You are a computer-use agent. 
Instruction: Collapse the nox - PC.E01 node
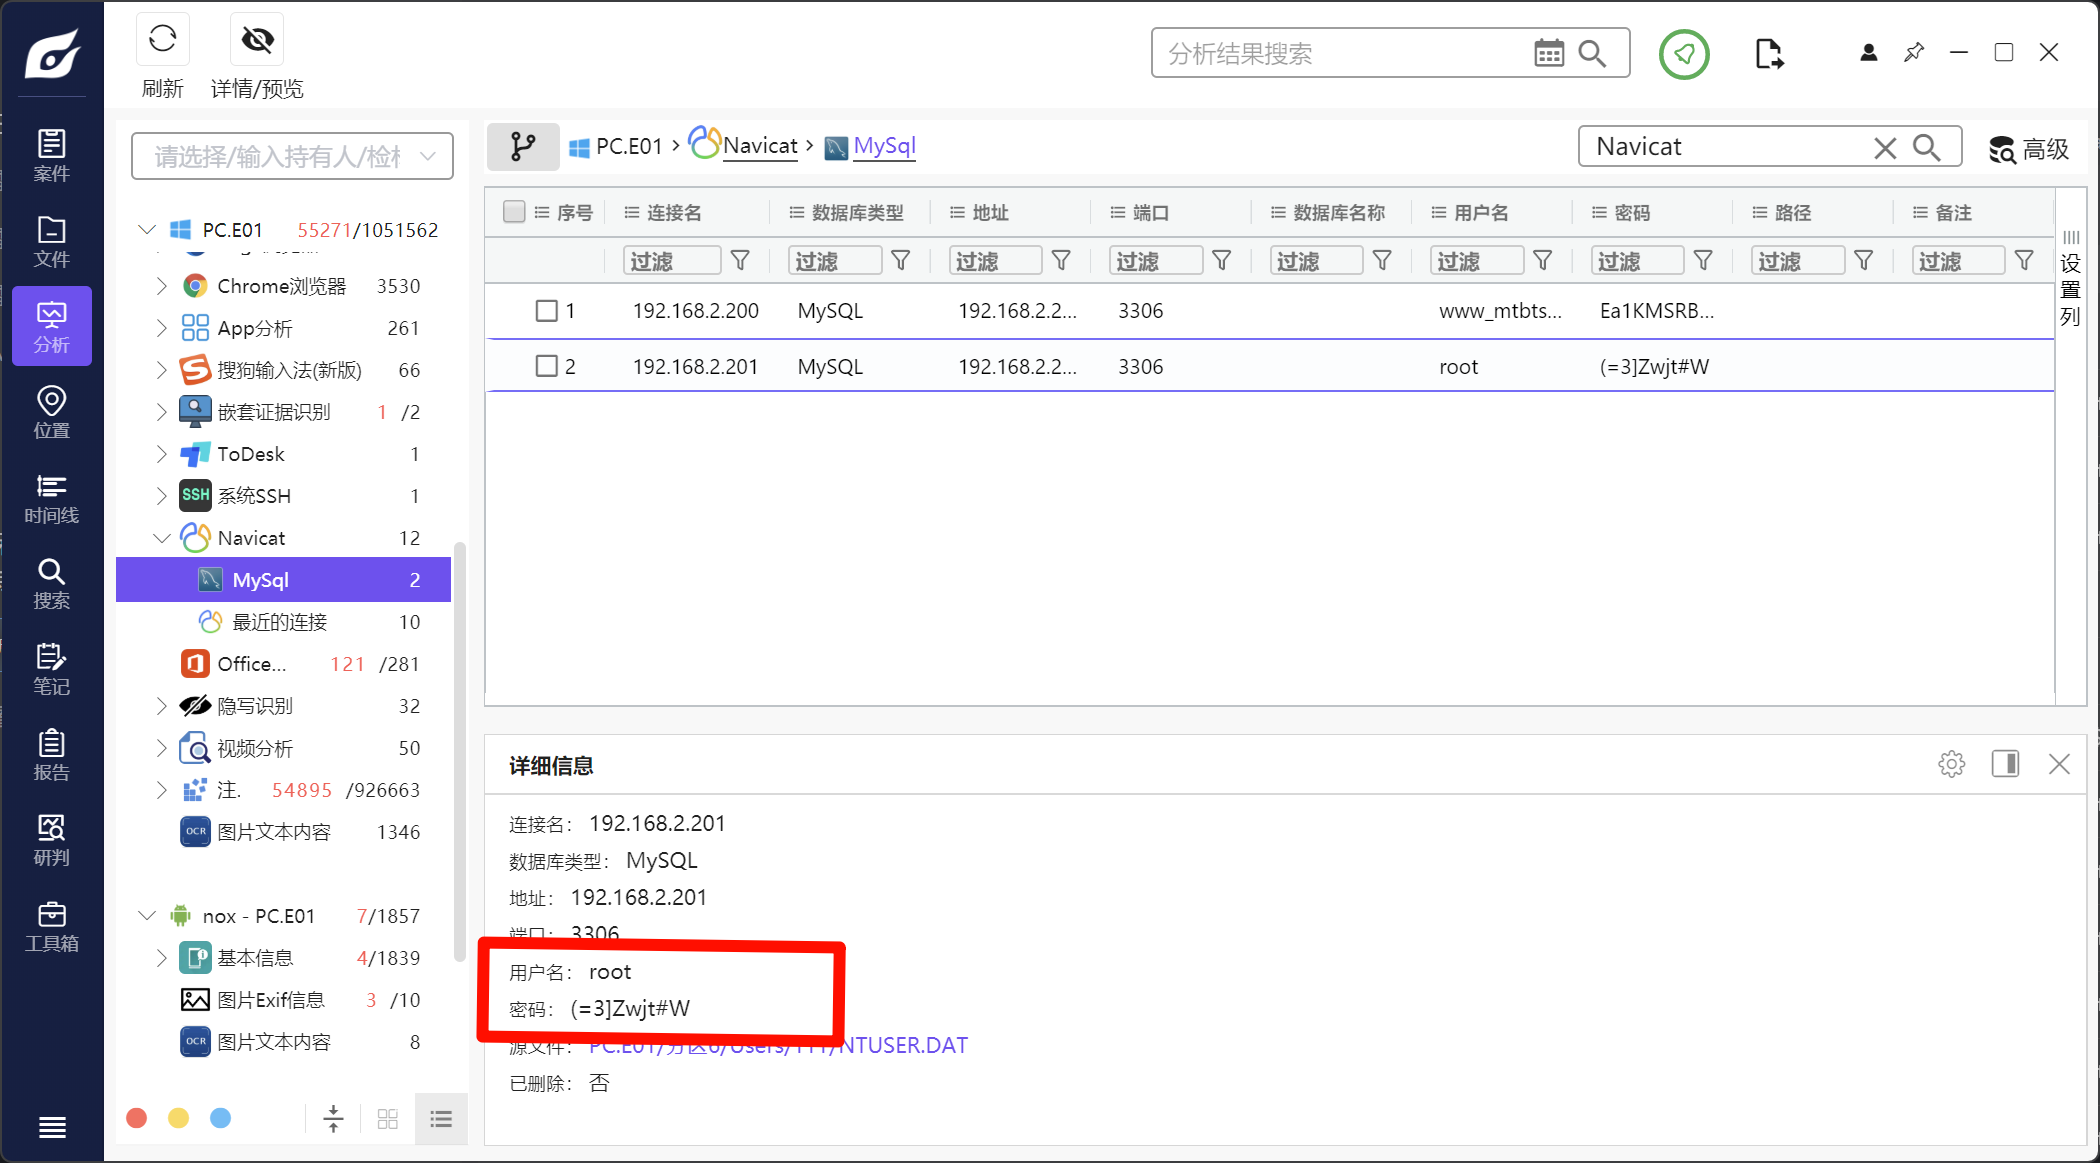[147, 916]
